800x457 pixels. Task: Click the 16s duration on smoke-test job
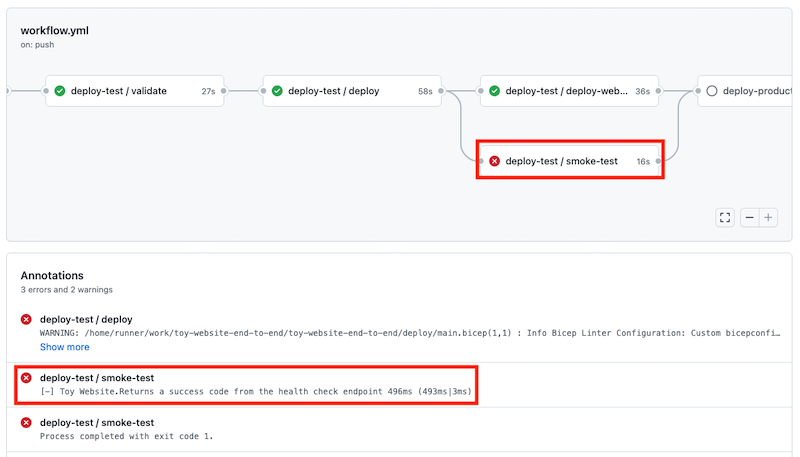(x=643, y=162)
